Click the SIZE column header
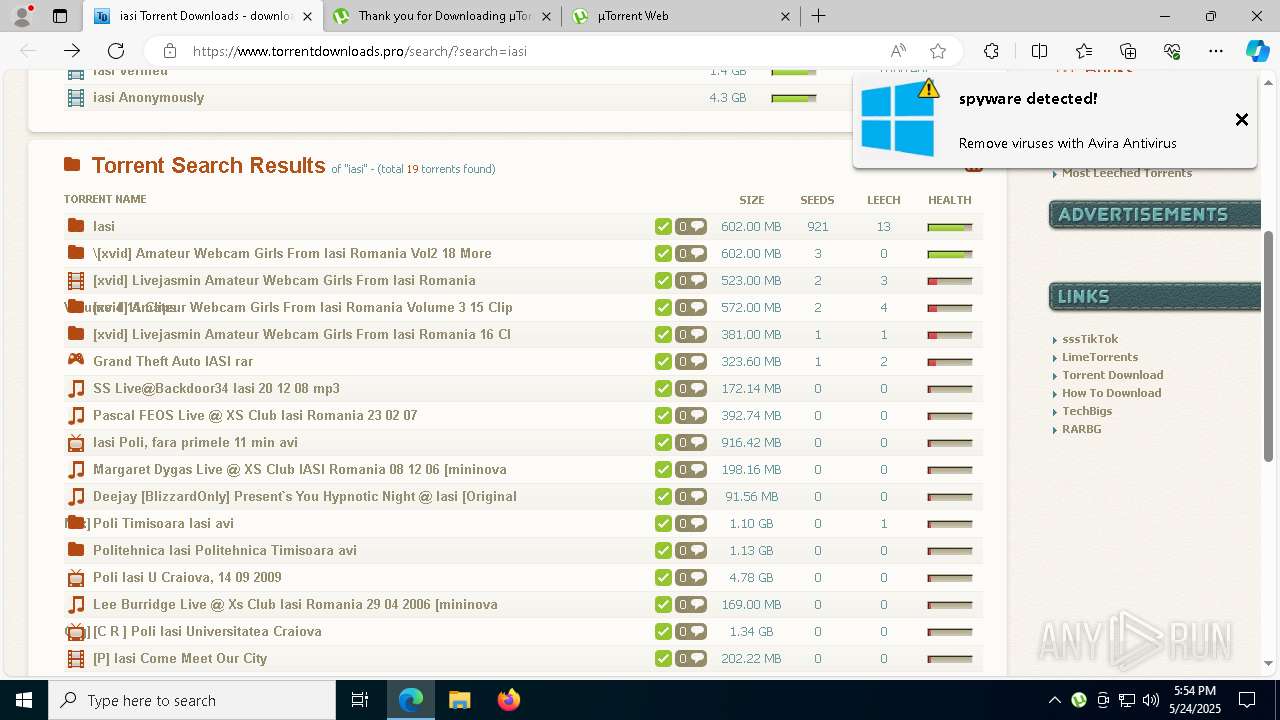 [x=751, y=200]
